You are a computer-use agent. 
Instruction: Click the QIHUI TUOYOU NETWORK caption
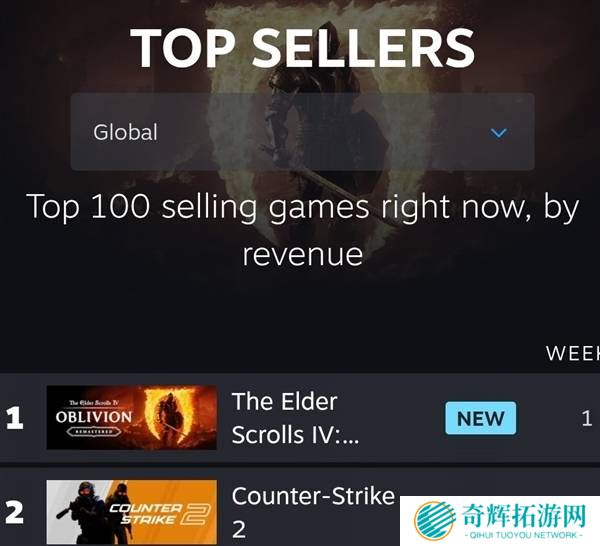(524, 535)
